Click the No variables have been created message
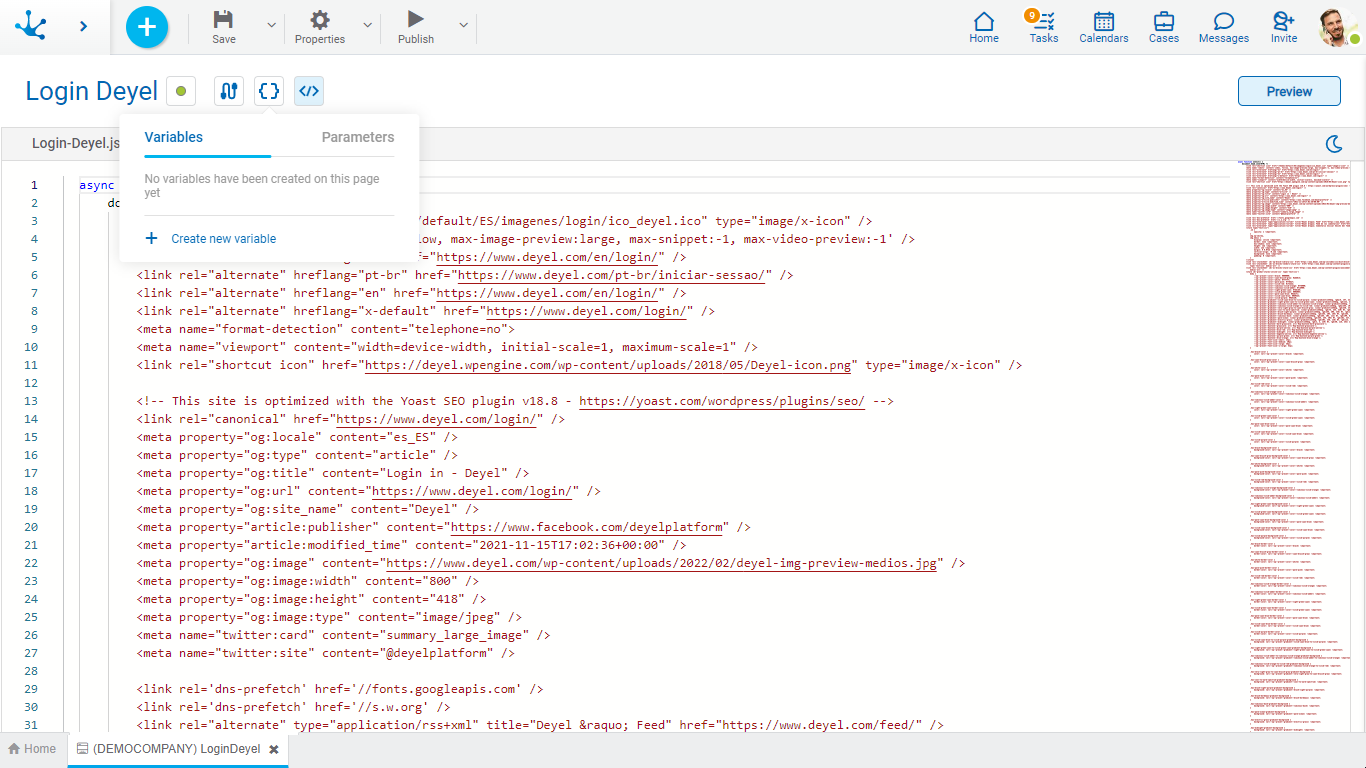This screenshot has height=768, width=1366. [262, 186]
